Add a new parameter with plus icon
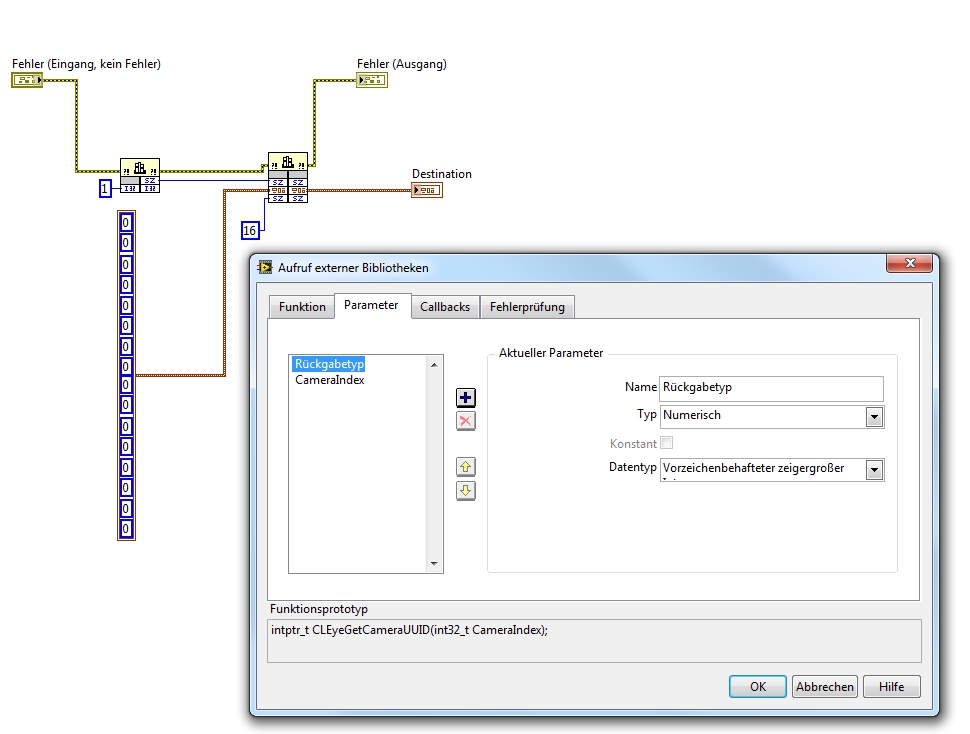Image resolution: width=970 pixels, height=734 pixels. coord(465,397)
